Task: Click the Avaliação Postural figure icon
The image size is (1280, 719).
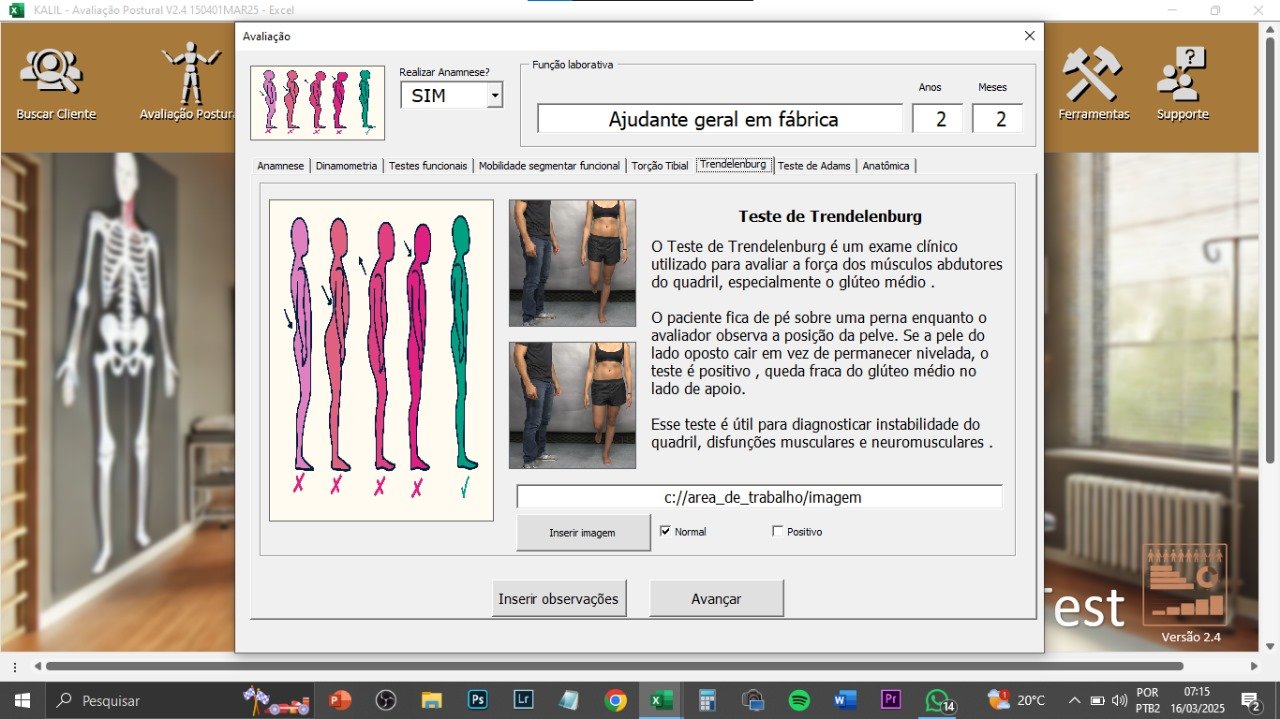Action: [190, 72]
